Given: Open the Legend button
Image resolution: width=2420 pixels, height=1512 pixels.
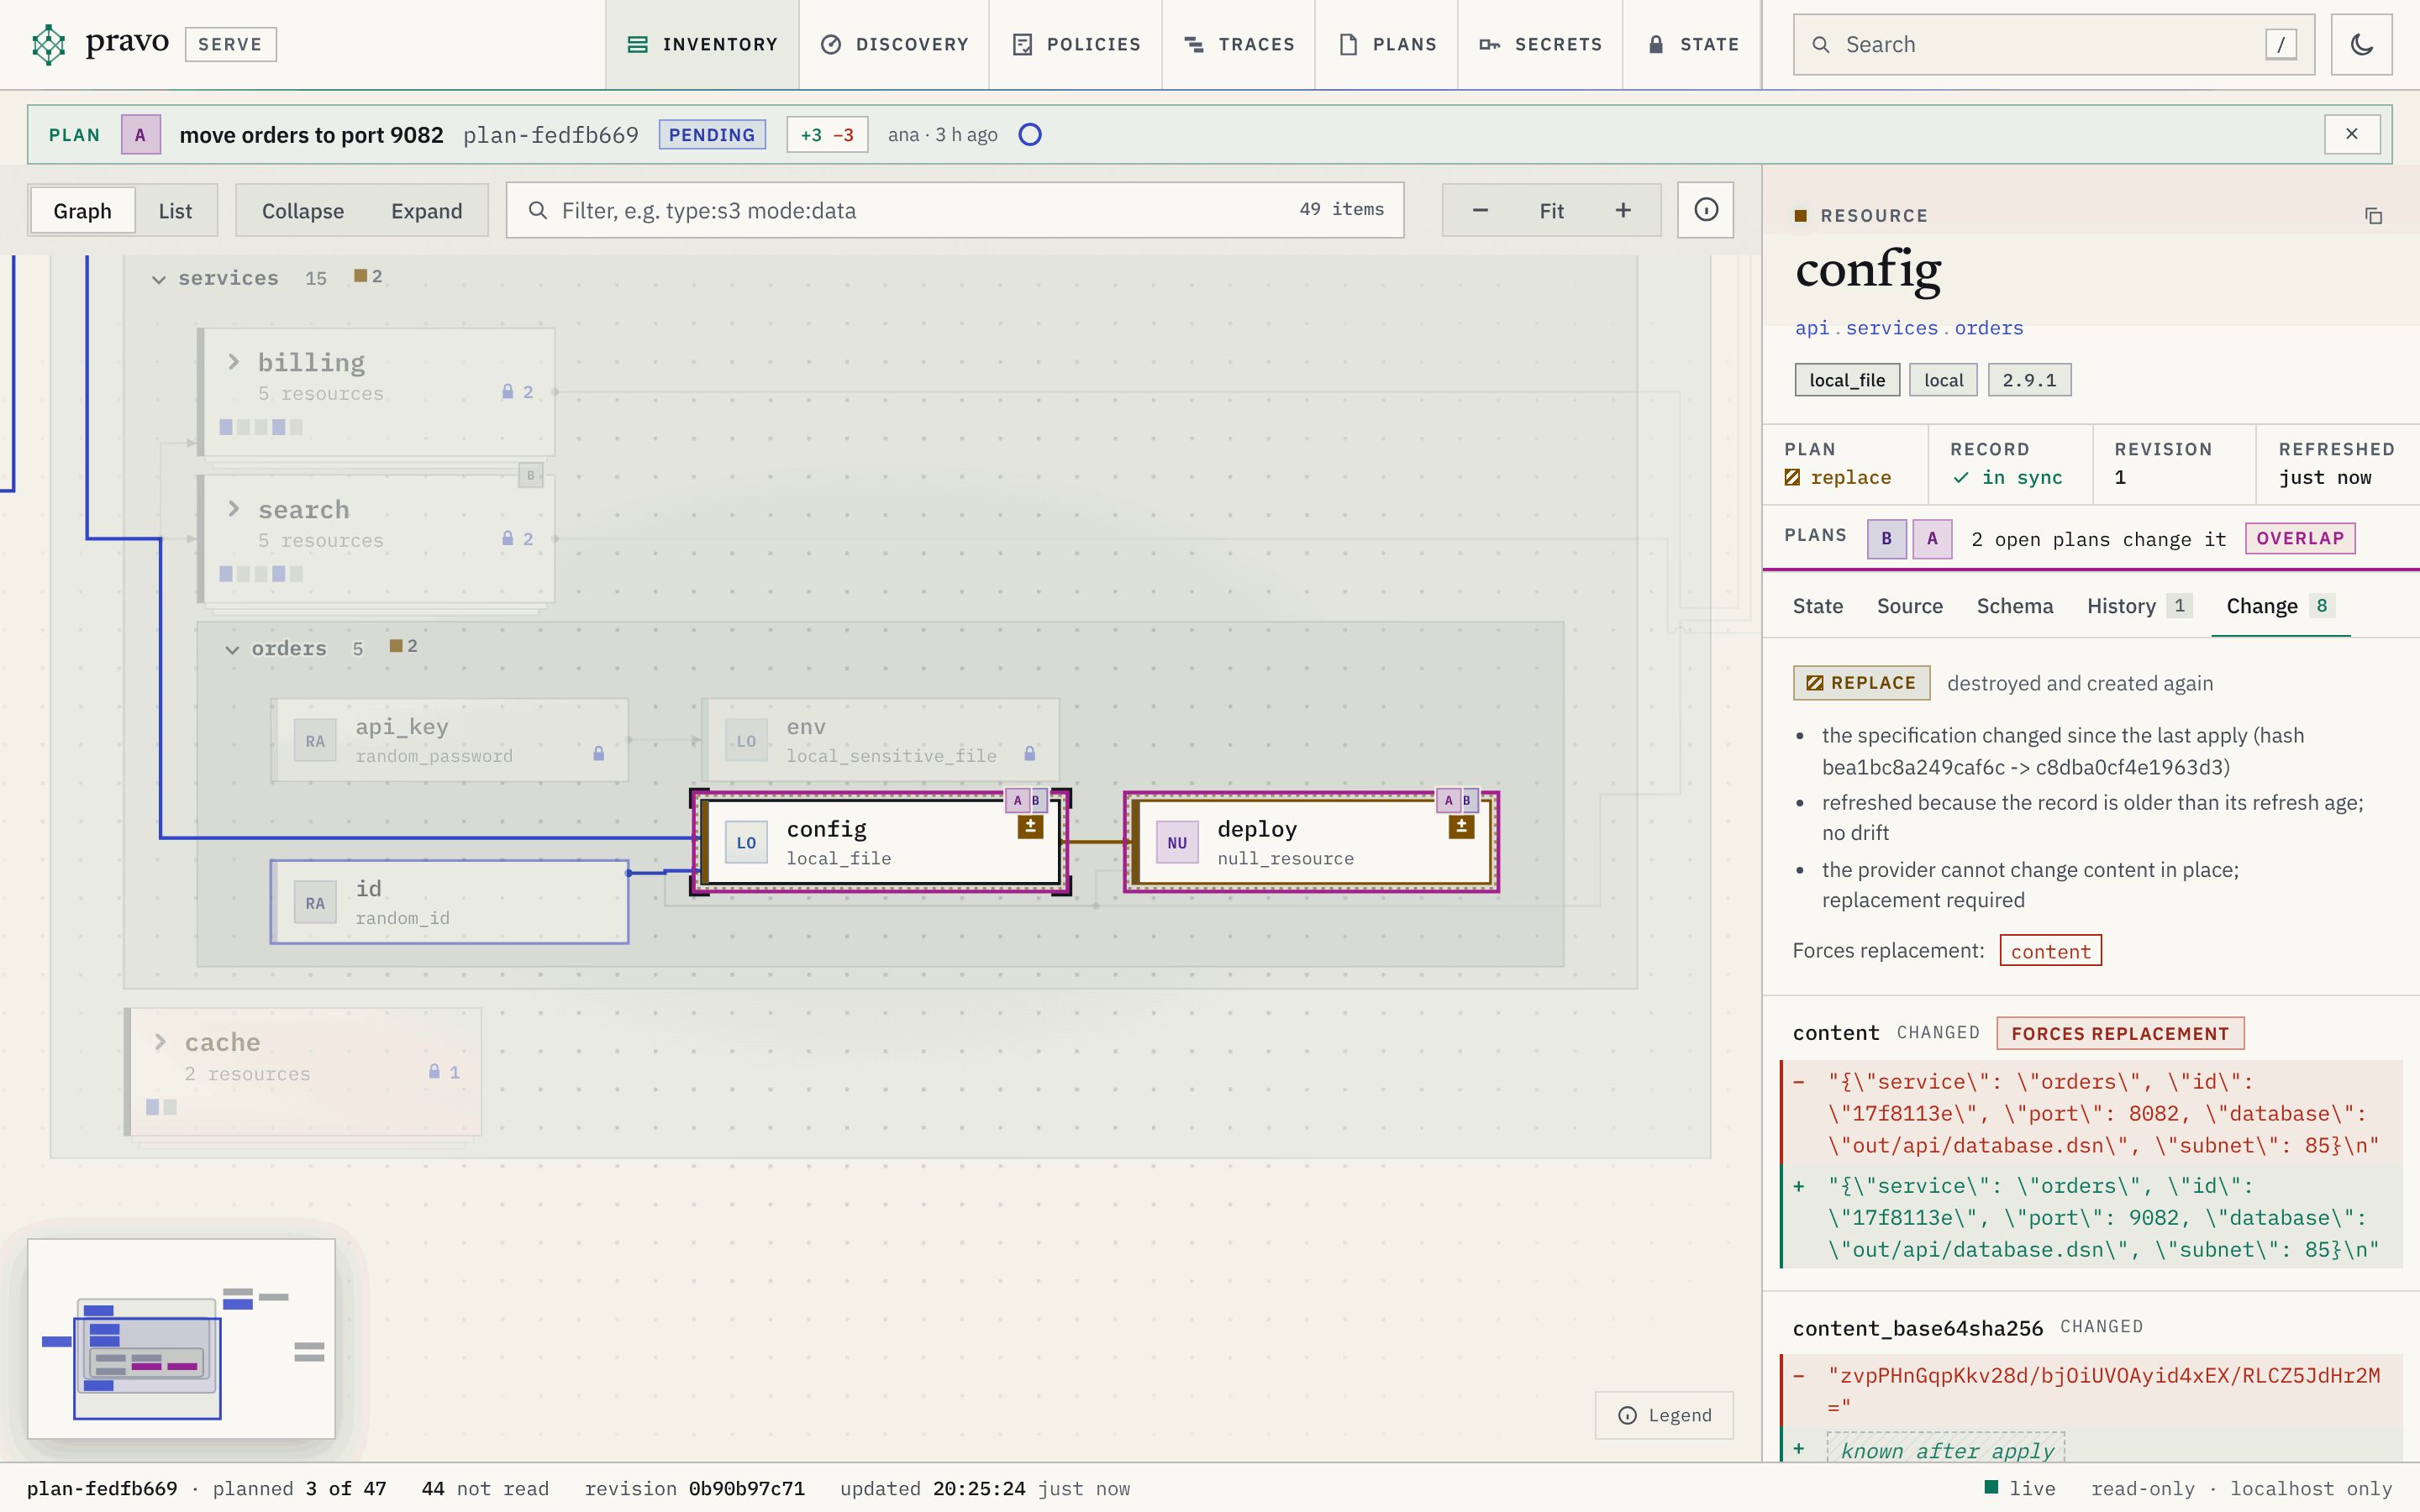Looking at the screenshot, I should point(1664,1415).
